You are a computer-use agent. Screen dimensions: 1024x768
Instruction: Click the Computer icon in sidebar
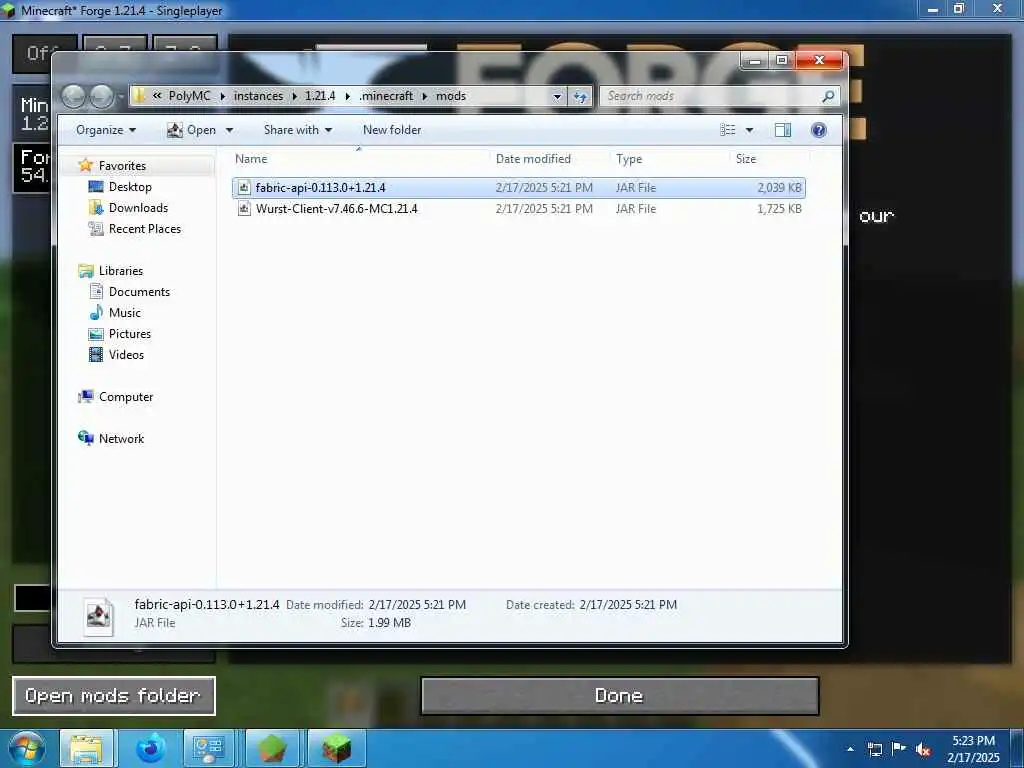coord(85,396)
